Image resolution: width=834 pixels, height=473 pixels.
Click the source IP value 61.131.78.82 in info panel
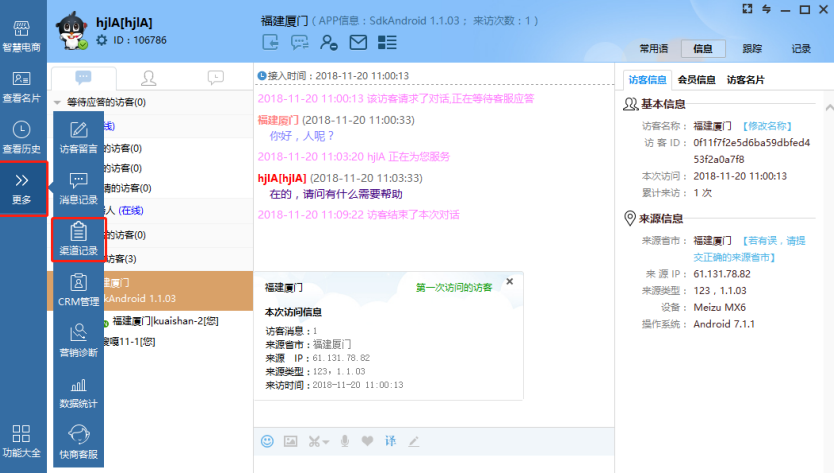[722, 274]
